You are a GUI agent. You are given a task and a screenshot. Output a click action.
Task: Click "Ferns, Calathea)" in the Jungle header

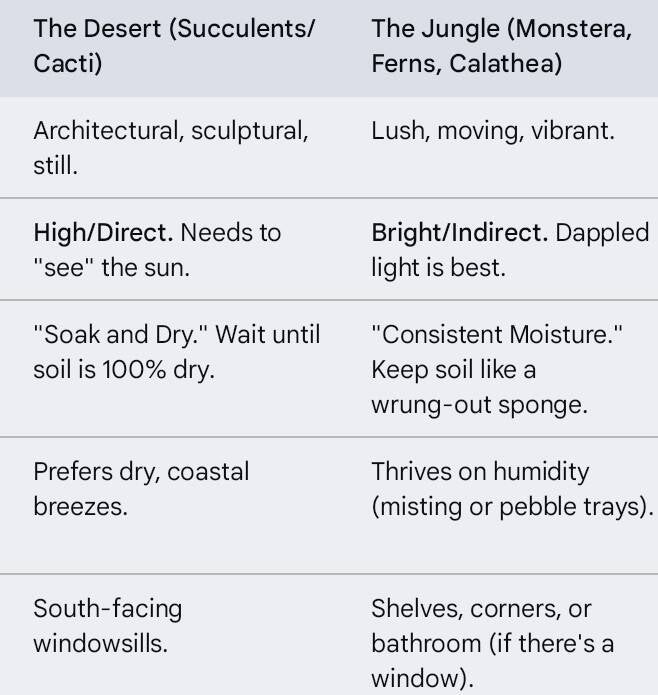466,64
